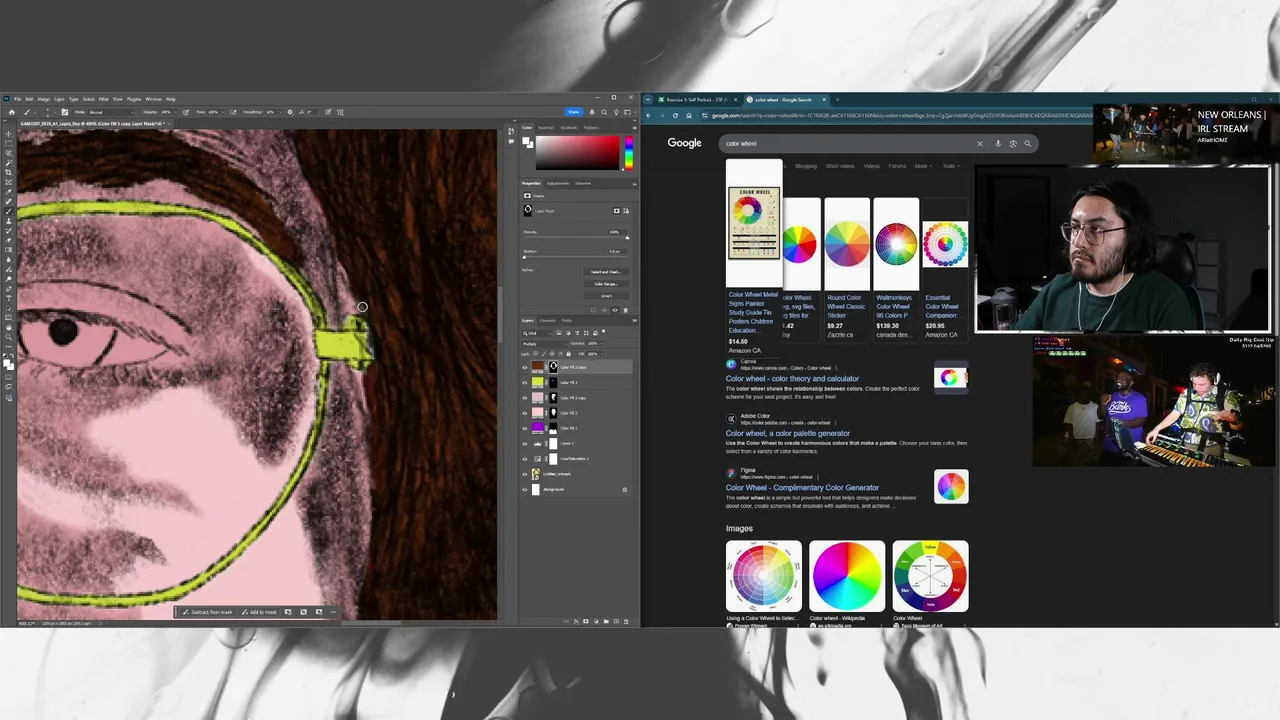Select the Eyedropper tool
The image size is (1280, 720).
pos(9,192)
